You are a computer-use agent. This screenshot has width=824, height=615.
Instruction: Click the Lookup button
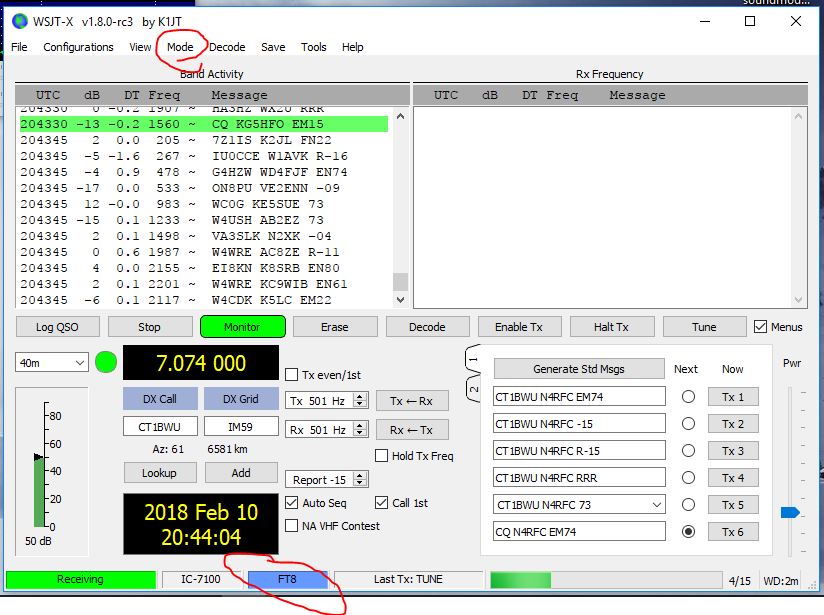pos(160,473)
